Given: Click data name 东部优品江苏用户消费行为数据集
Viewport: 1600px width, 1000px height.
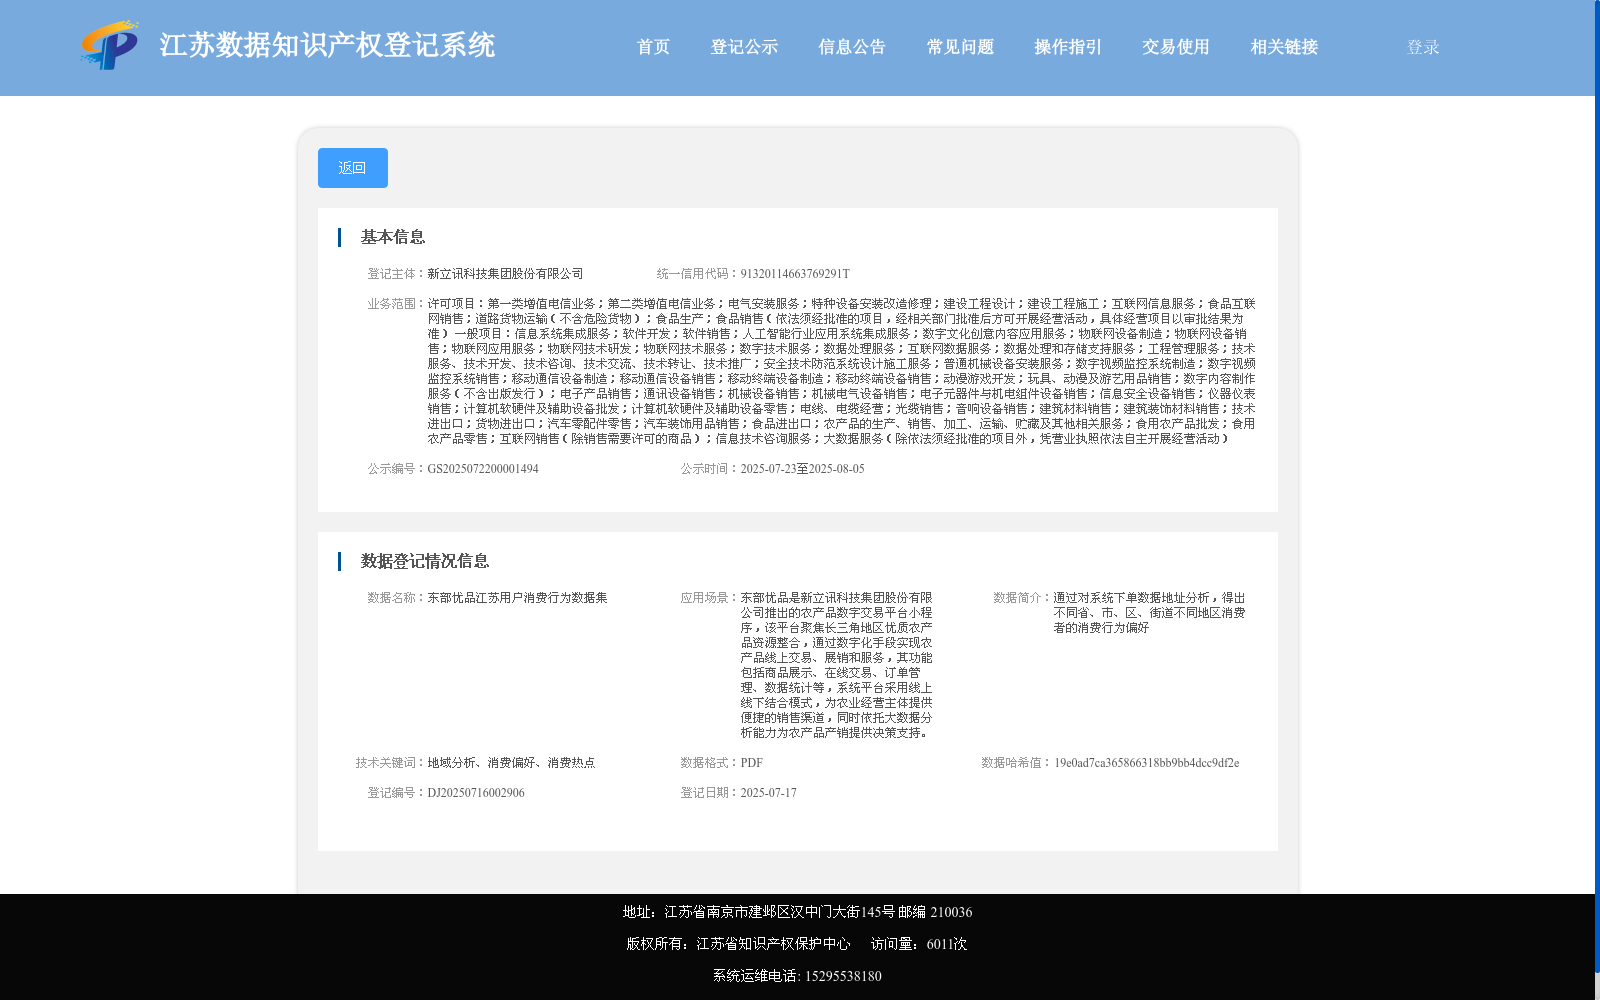Looking at the screenshot, I should coord(517,598).
